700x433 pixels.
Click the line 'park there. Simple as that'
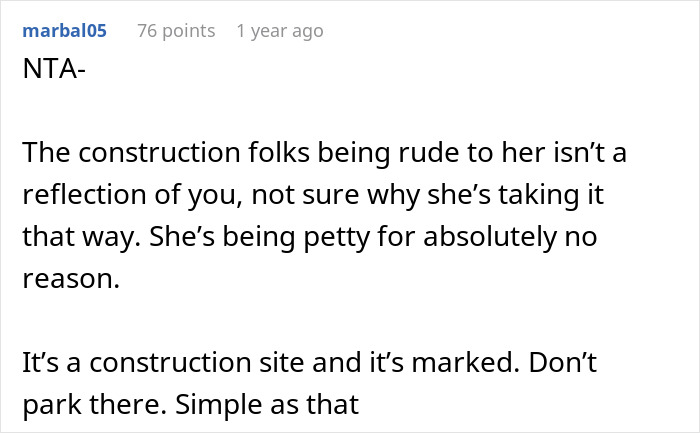191,404
